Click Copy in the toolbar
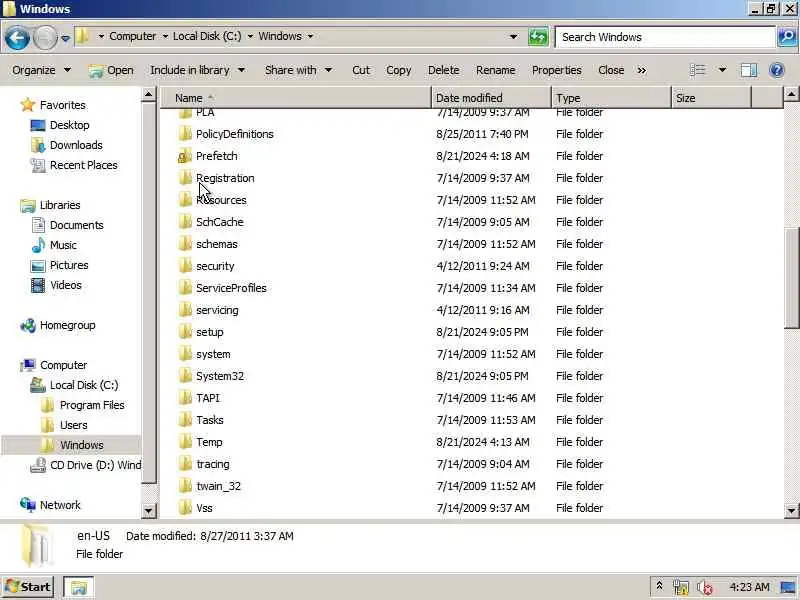This screenshot has height=600, width=800. [x=398, y=70]
